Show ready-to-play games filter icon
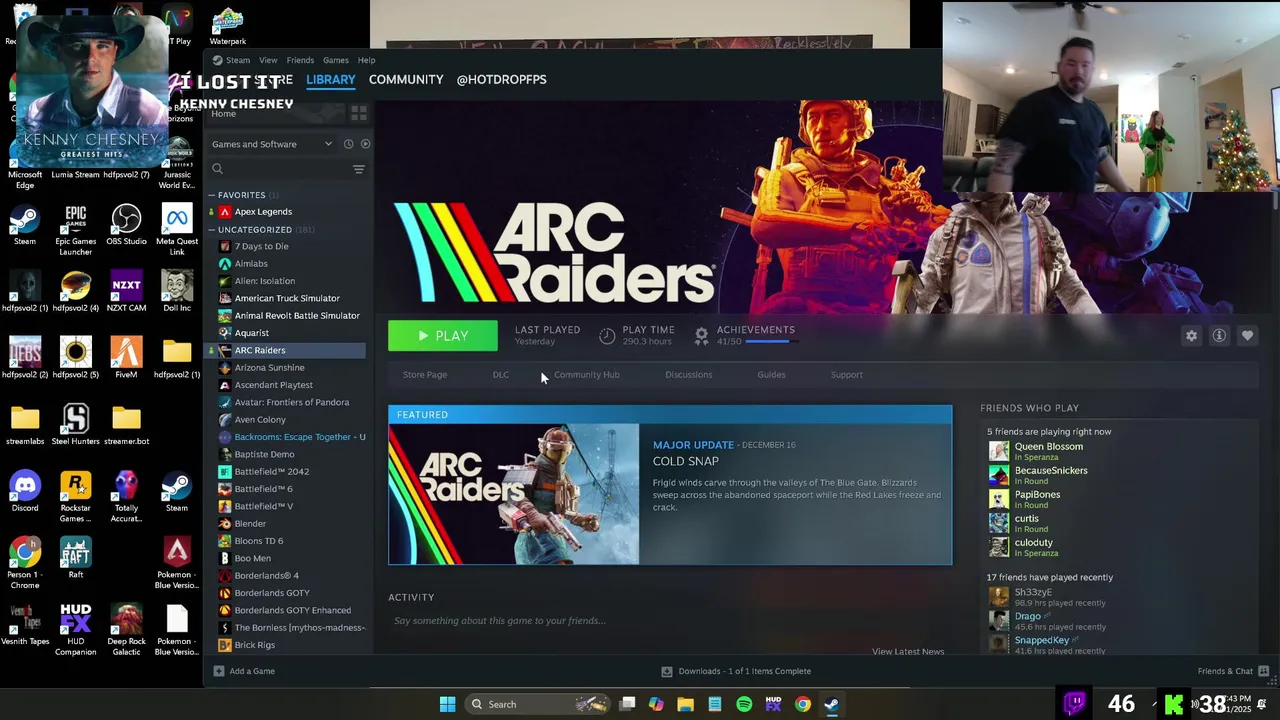The image size is (1280, 720). [365, 144]
